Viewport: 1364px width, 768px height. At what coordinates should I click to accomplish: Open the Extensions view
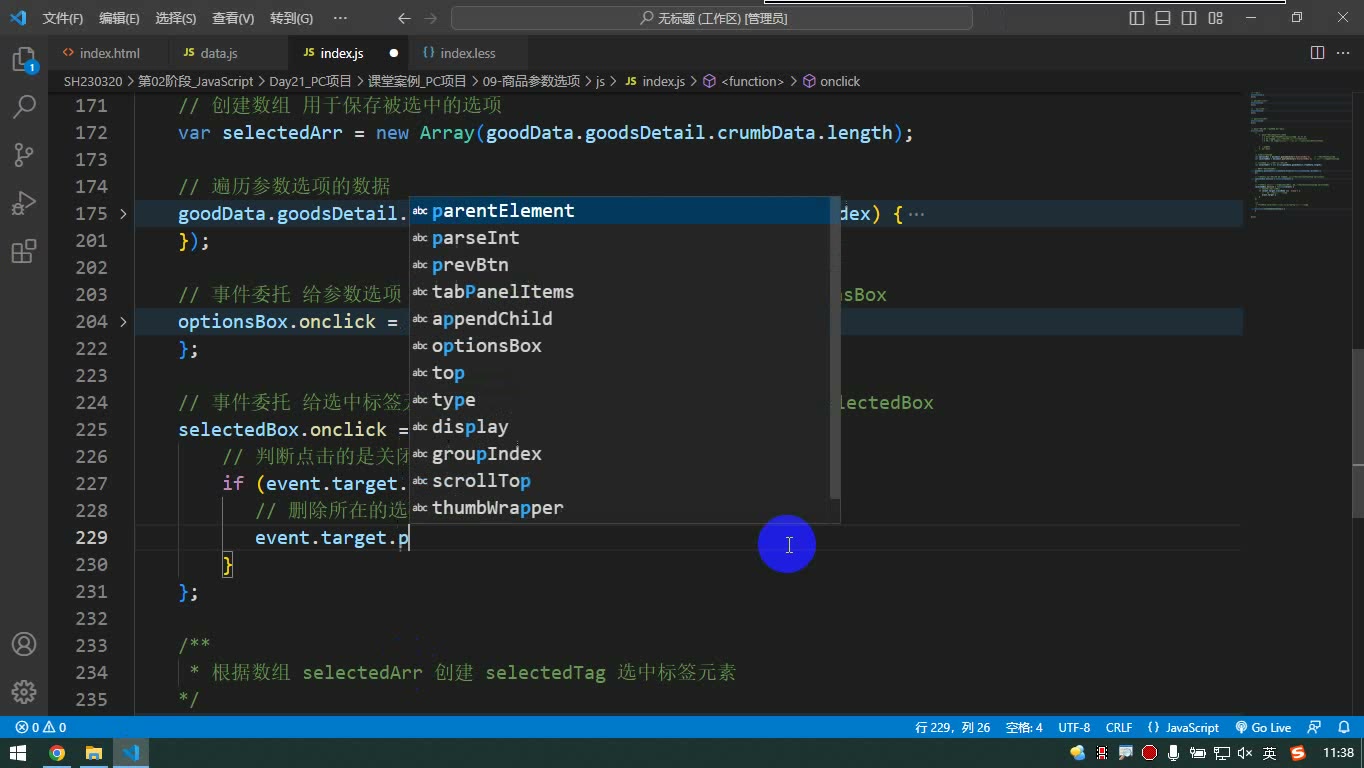[24, 251]
